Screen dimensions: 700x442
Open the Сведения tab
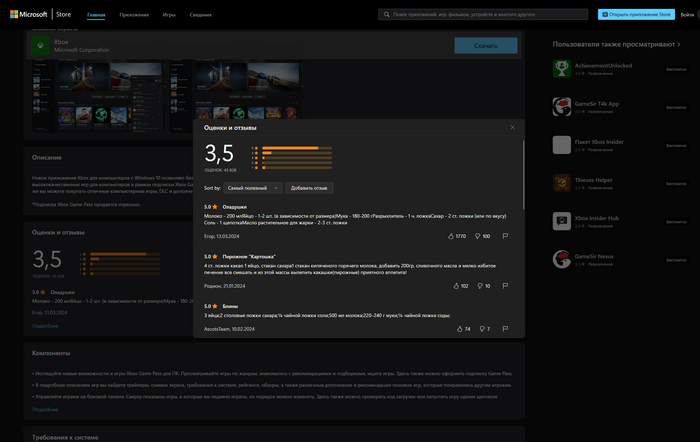coord(199,15)
